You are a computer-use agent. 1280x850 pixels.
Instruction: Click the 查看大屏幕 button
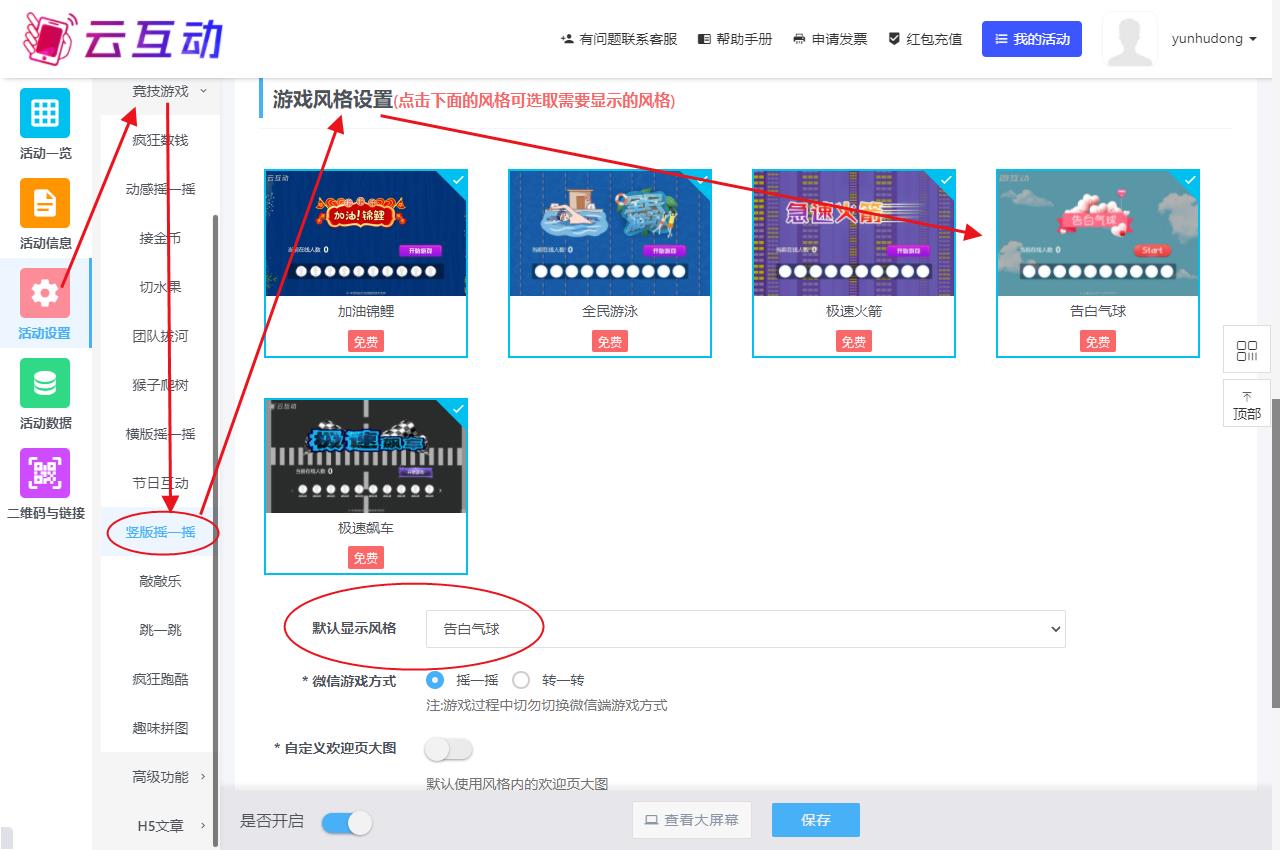point(691,820)
